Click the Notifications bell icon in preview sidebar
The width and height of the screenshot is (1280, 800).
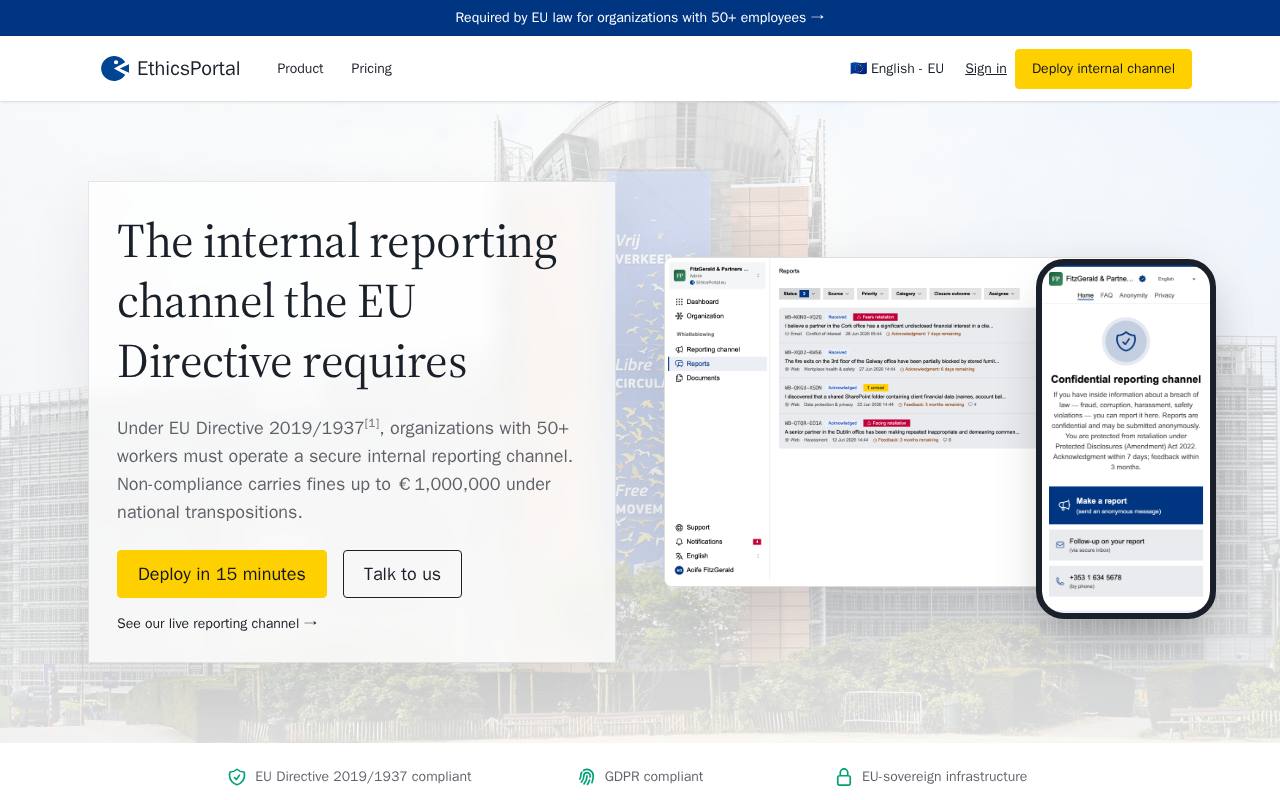[x=679, y=541]
